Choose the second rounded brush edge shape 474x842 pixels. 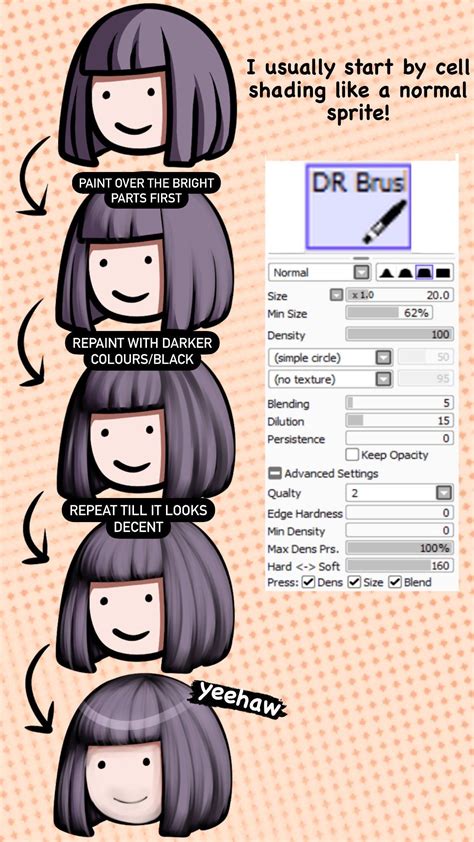403,273
